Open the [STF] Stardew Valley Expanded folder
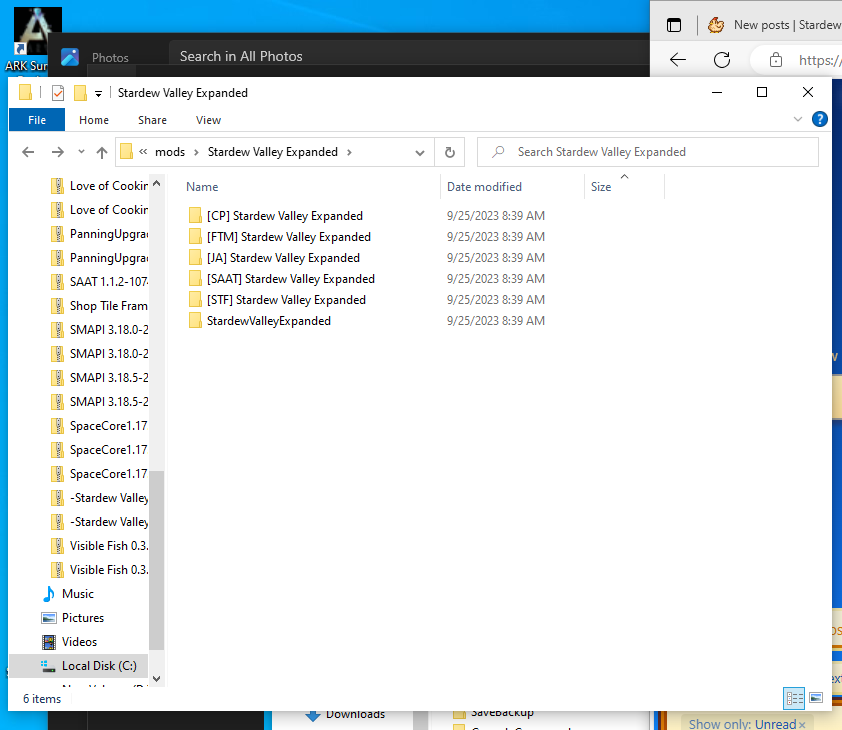 pos(286,300)
